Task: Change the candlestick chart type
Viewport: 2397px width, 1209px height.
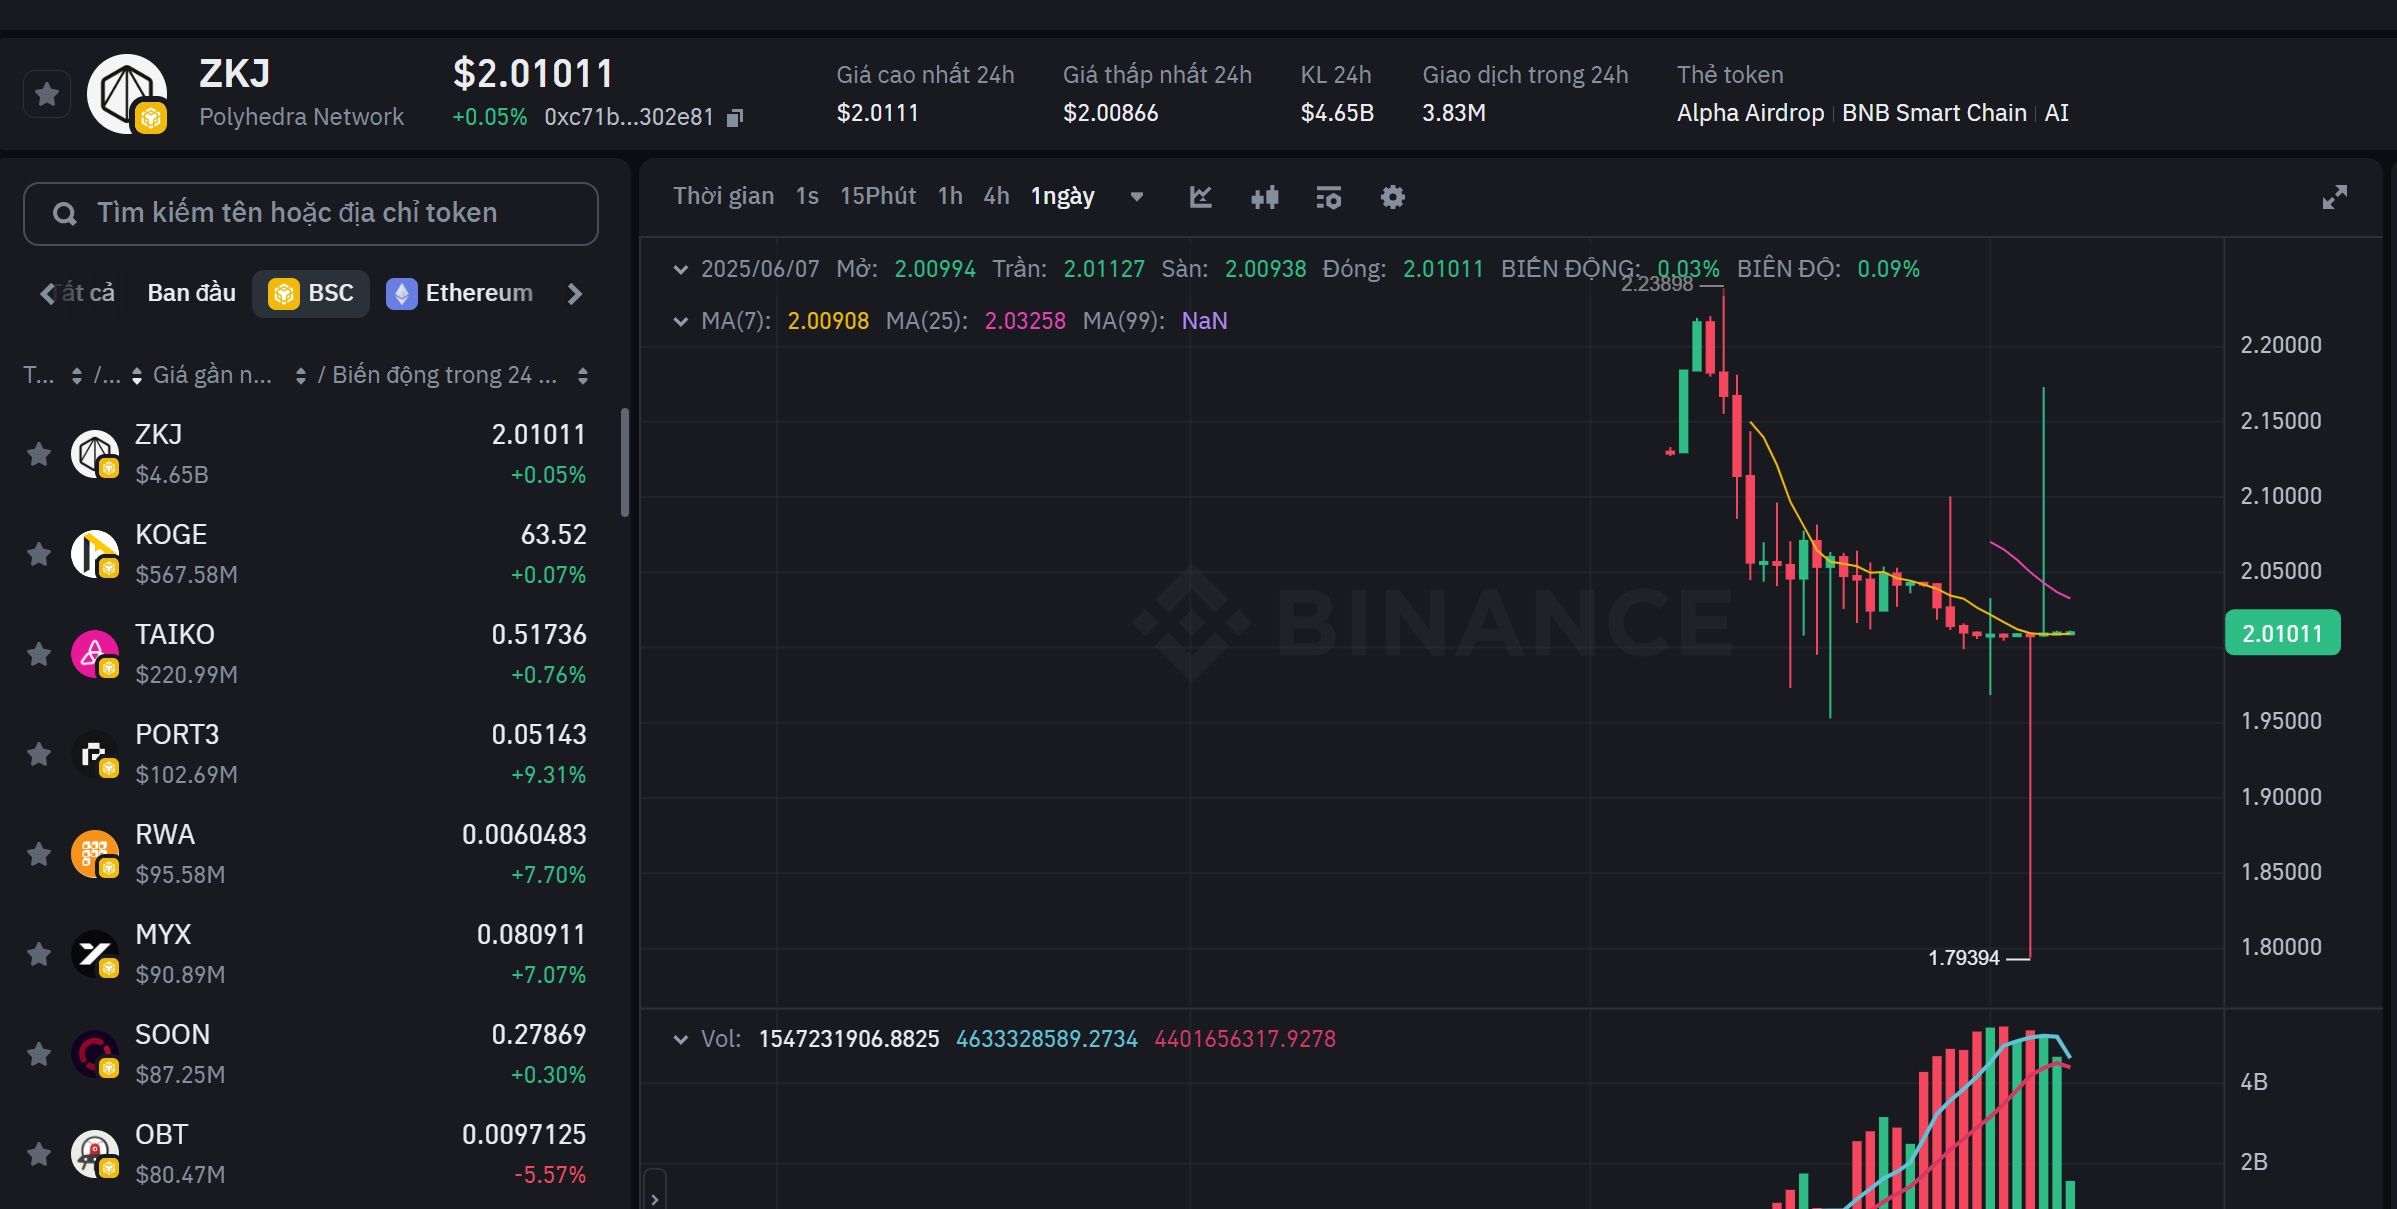Action: point(1265,197)
